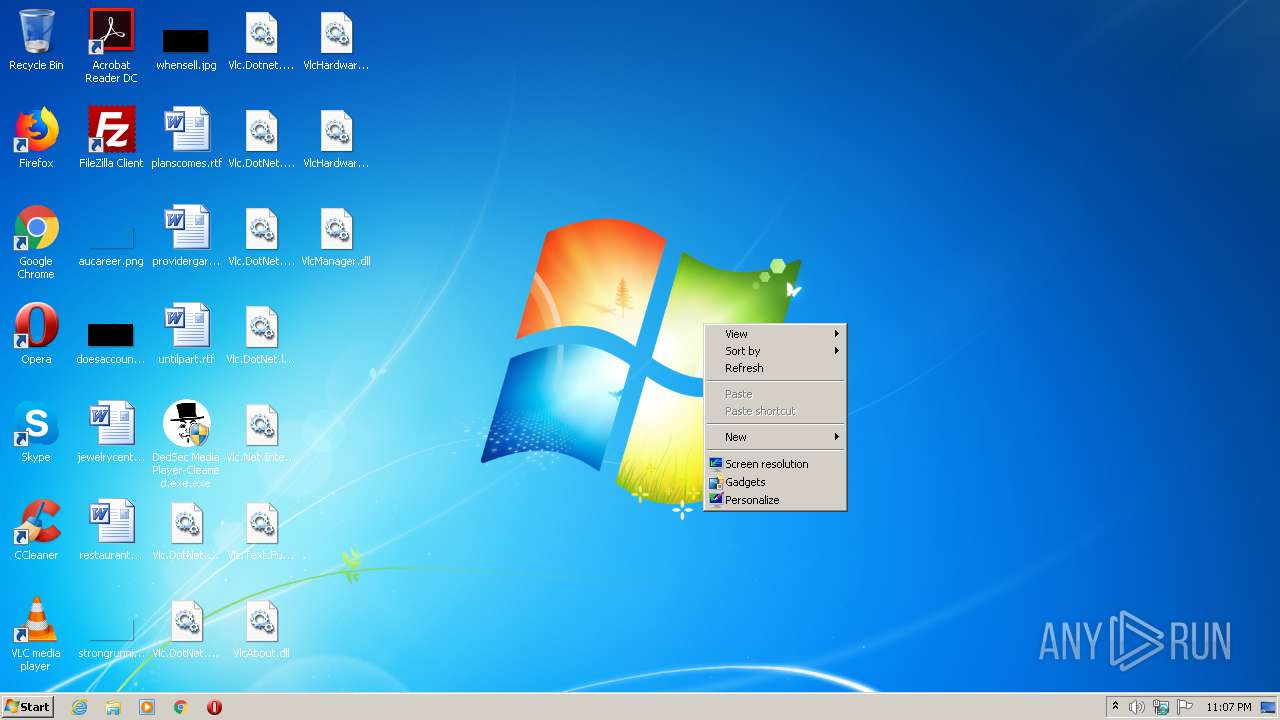This screenshot has height=720, width=1280.
Task: Open Opera from the taskbar
Action: (214, 707)
